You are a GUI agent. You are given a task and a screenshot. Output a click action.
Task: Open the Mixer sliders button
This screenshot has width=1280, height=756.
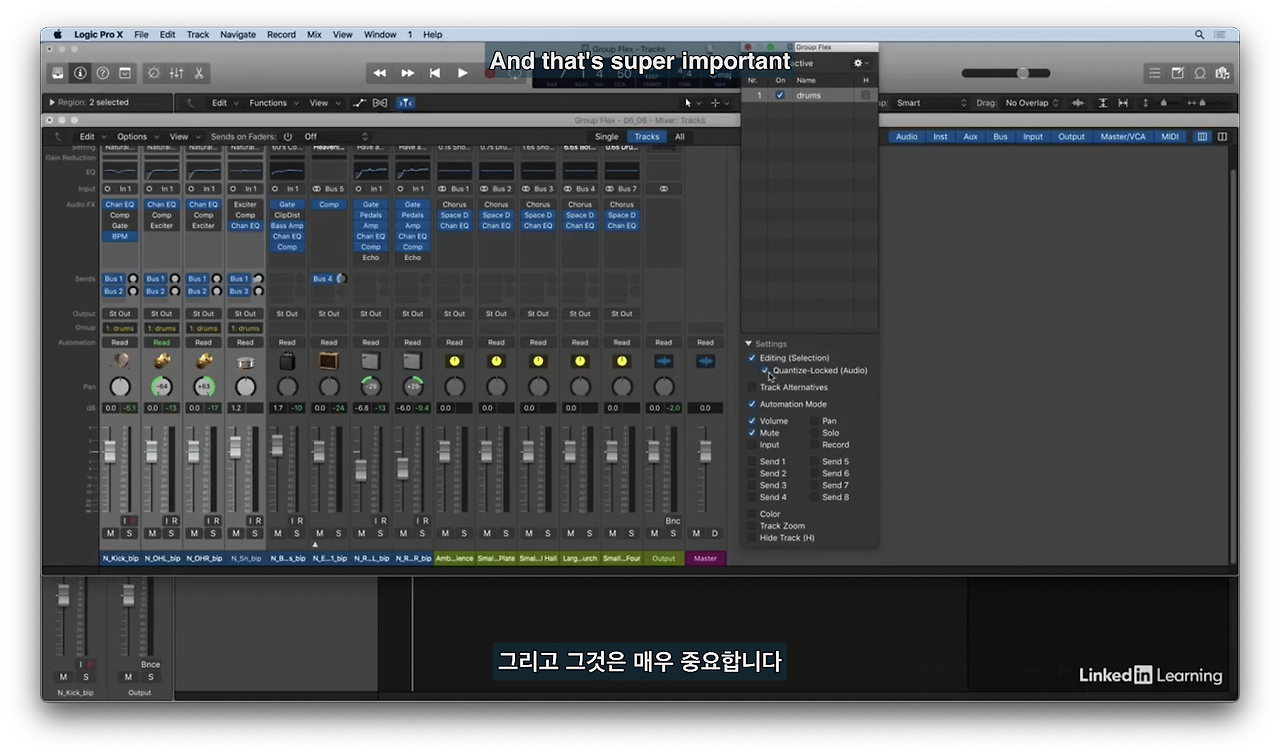coord(176,73)
